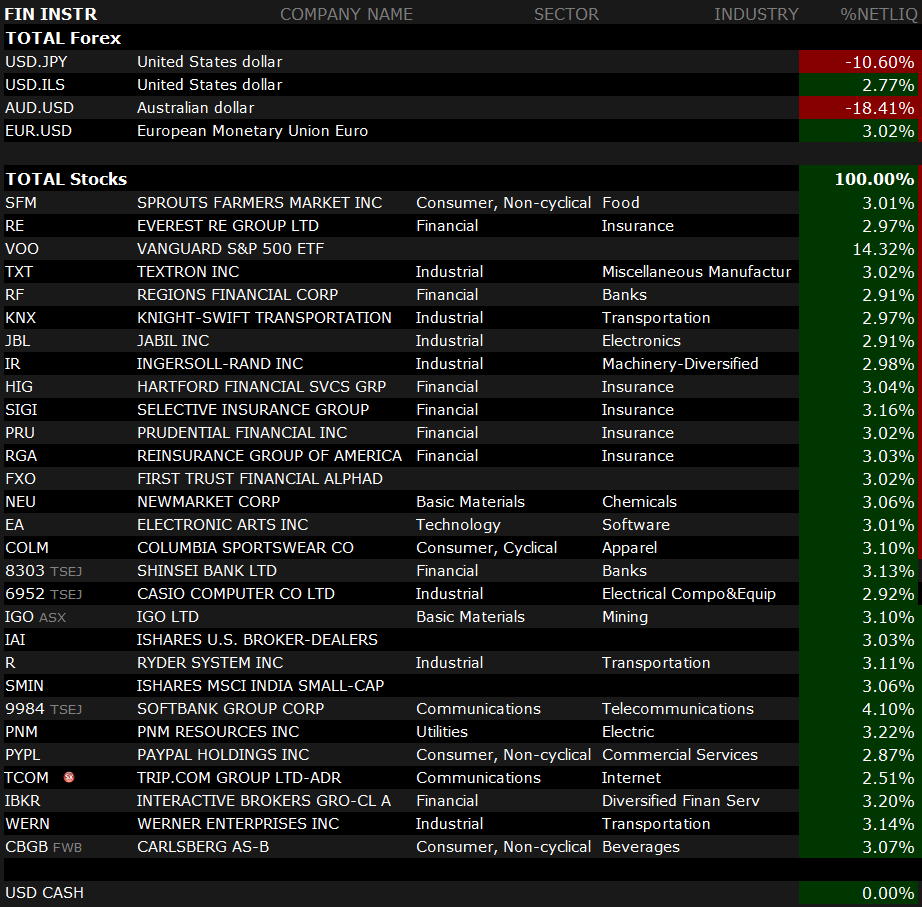Image resolution: width=922 pixels, height=907 pixels.
Task: Select the AUD.USD instrument
Action: pyautogui.click(x=39, y=108)
